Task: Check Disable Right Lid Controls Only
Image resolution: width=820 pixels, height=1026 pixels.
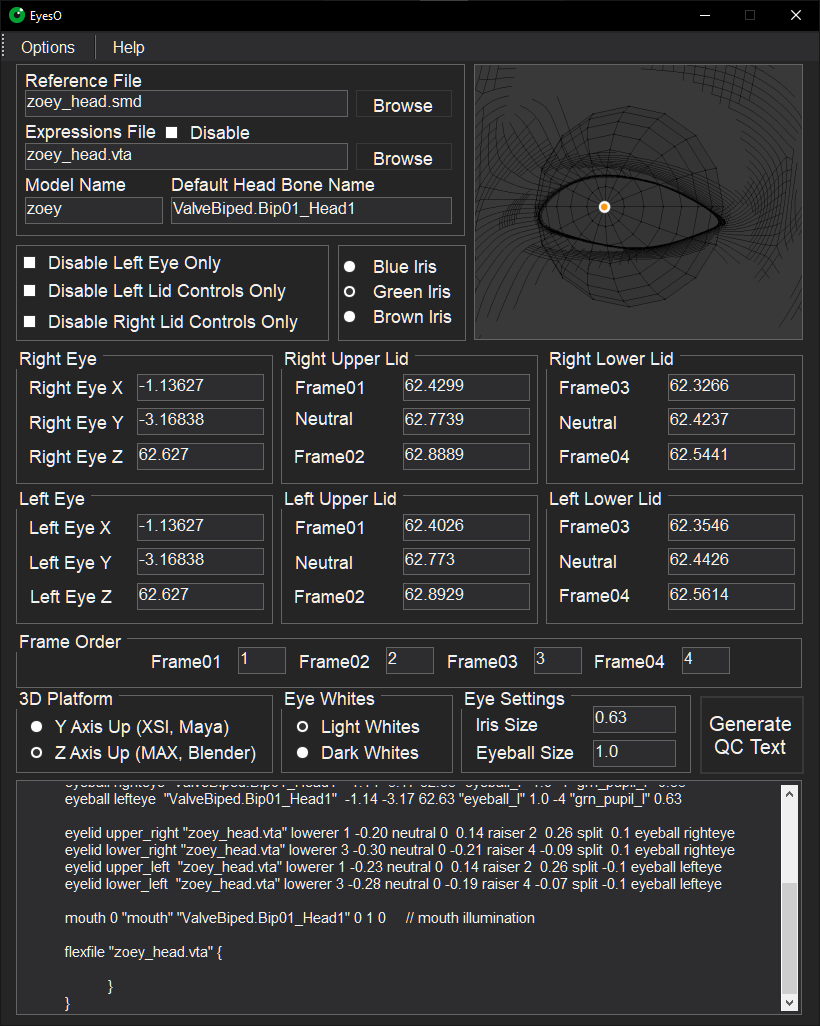Action: point(29,322)
